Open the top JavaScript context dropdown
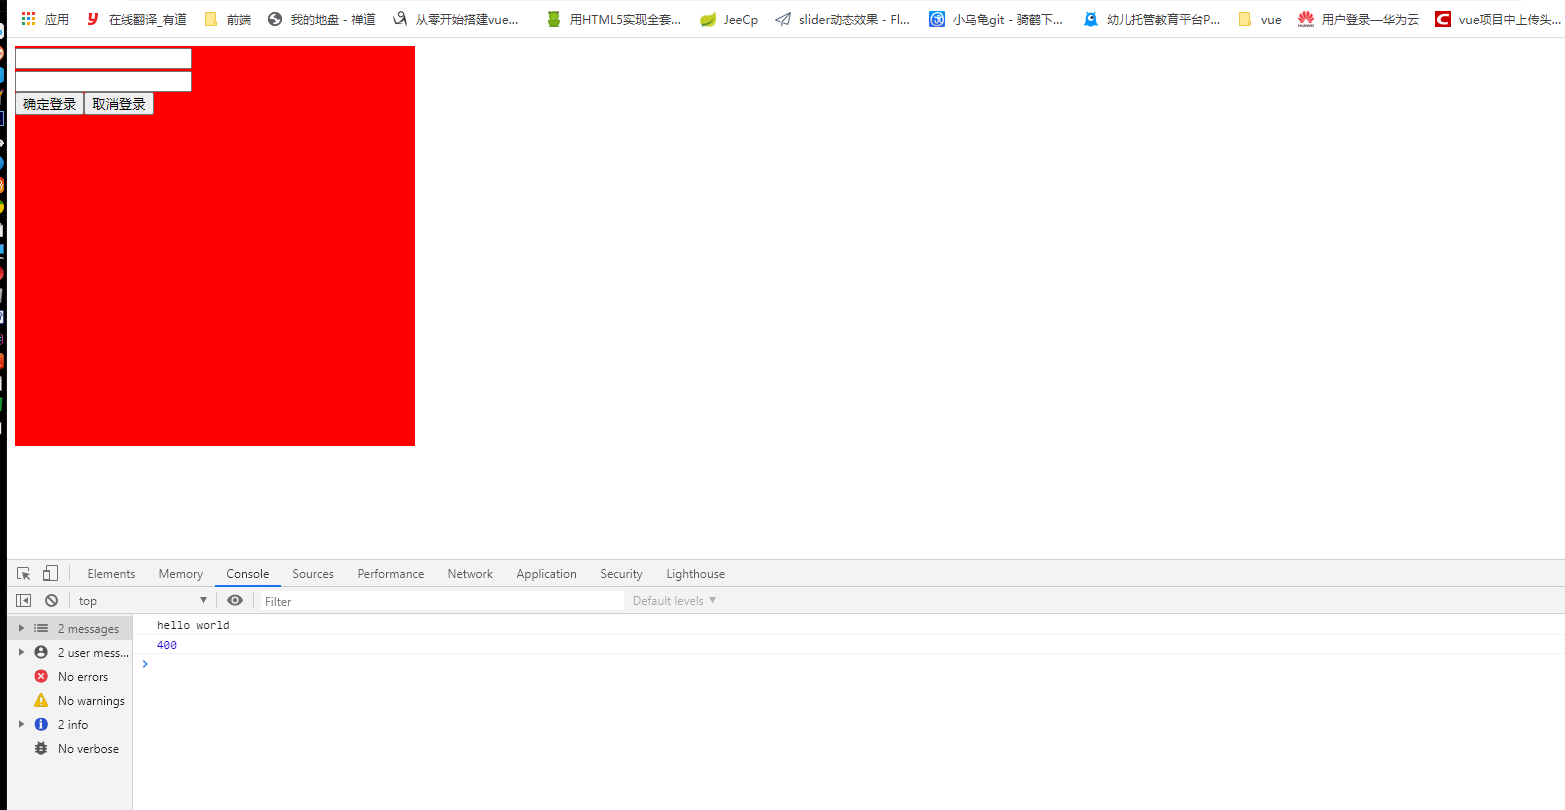This screenshot has height=810, width=1565. pos(143,601)
